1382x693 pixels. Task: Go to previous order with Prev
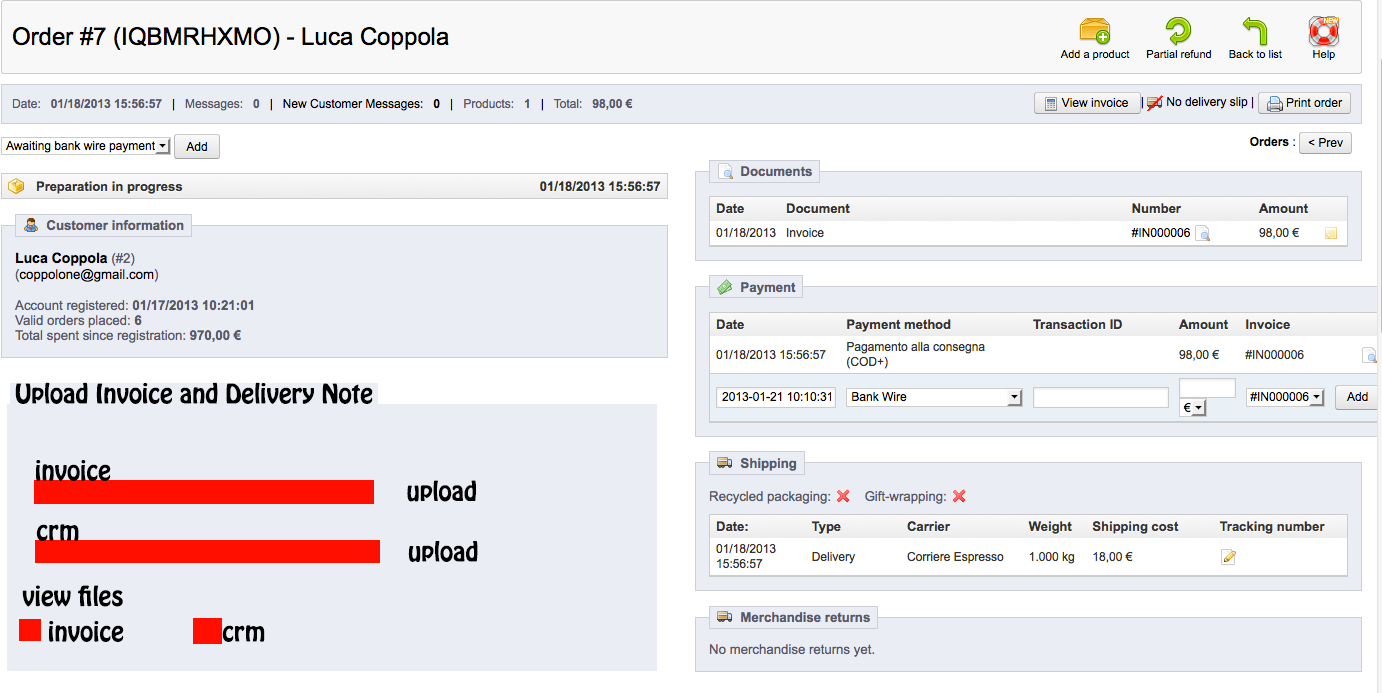pyautogui.click(x=1324, y=143)
